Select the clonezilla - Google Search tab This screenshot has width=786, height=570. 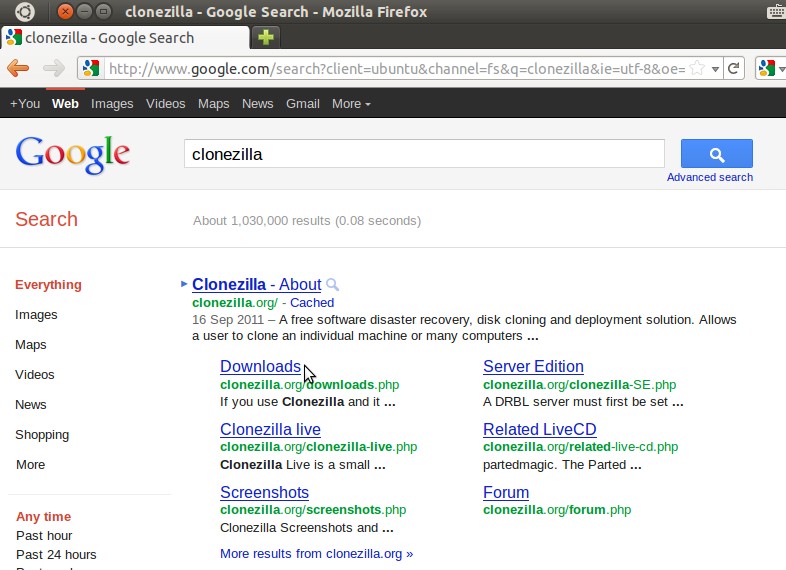tap(124, 38)
